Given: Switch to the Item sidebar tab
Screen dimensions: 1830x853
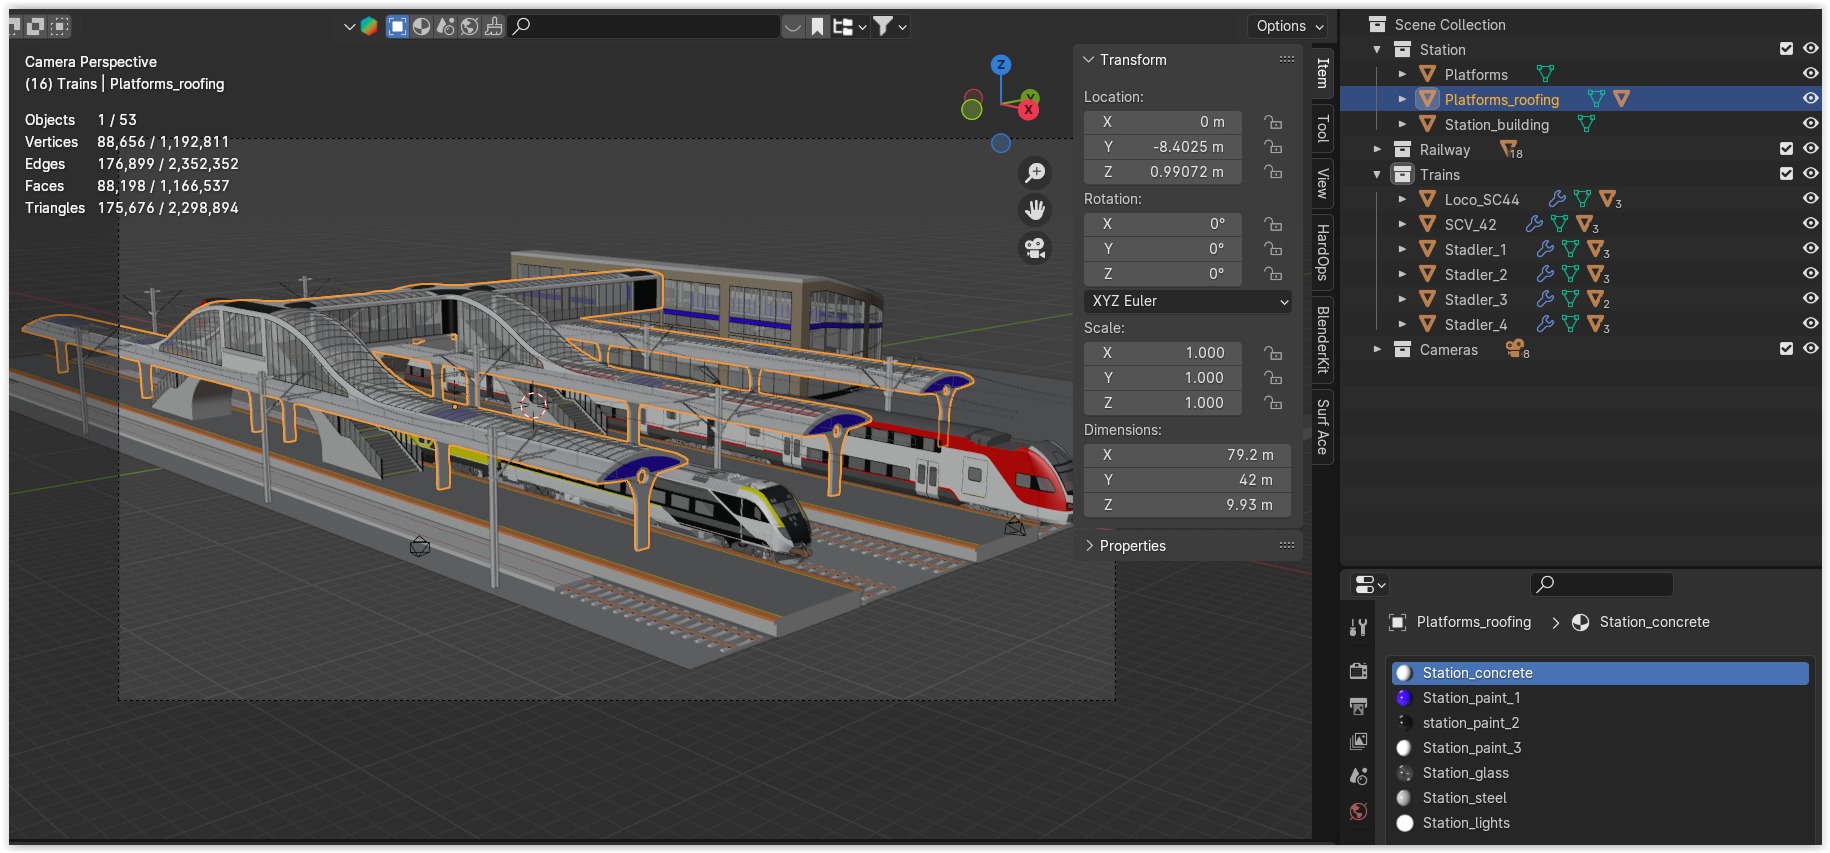Looking at the screenshot, I should (1322, 73).
